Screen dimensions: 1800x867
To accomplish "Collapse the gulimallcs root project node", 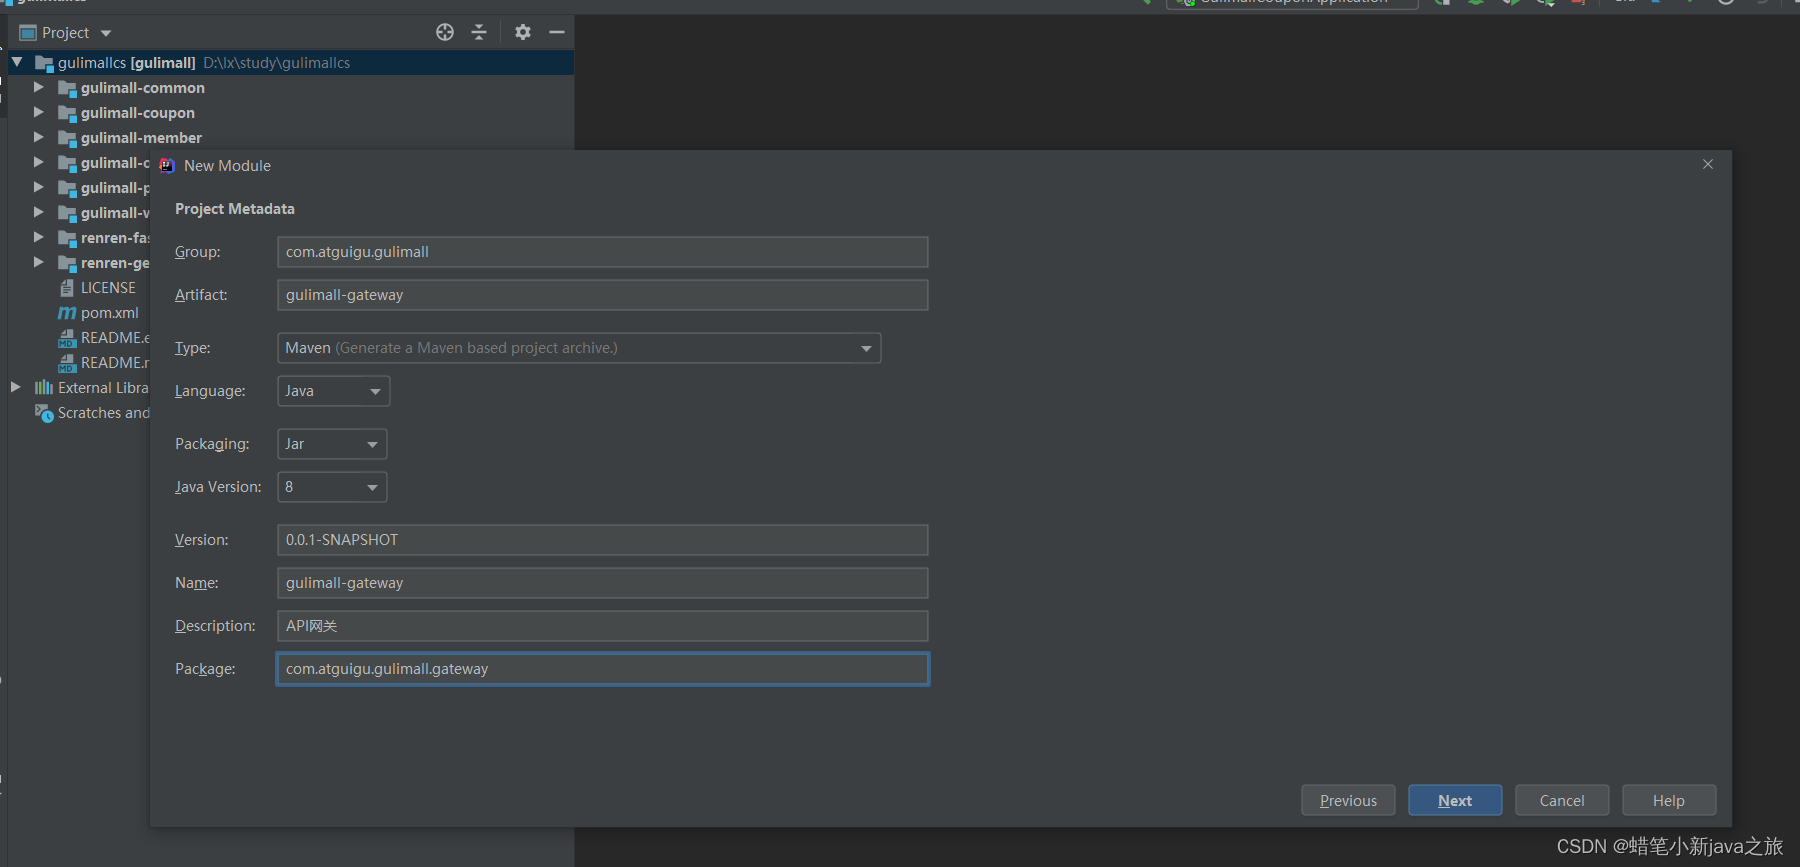I will point(17,62).
